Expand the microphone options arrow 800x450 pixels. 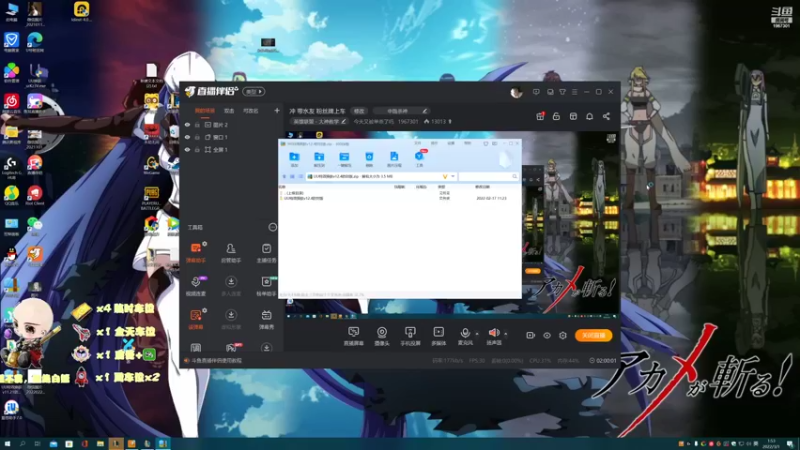point(477,334)
